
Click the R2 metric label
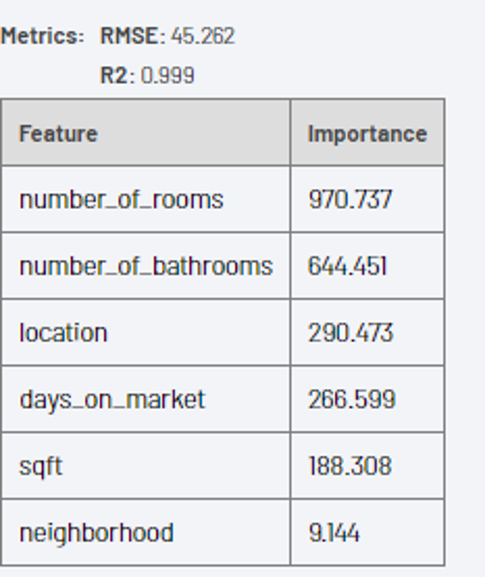click(x=117, y=75)
